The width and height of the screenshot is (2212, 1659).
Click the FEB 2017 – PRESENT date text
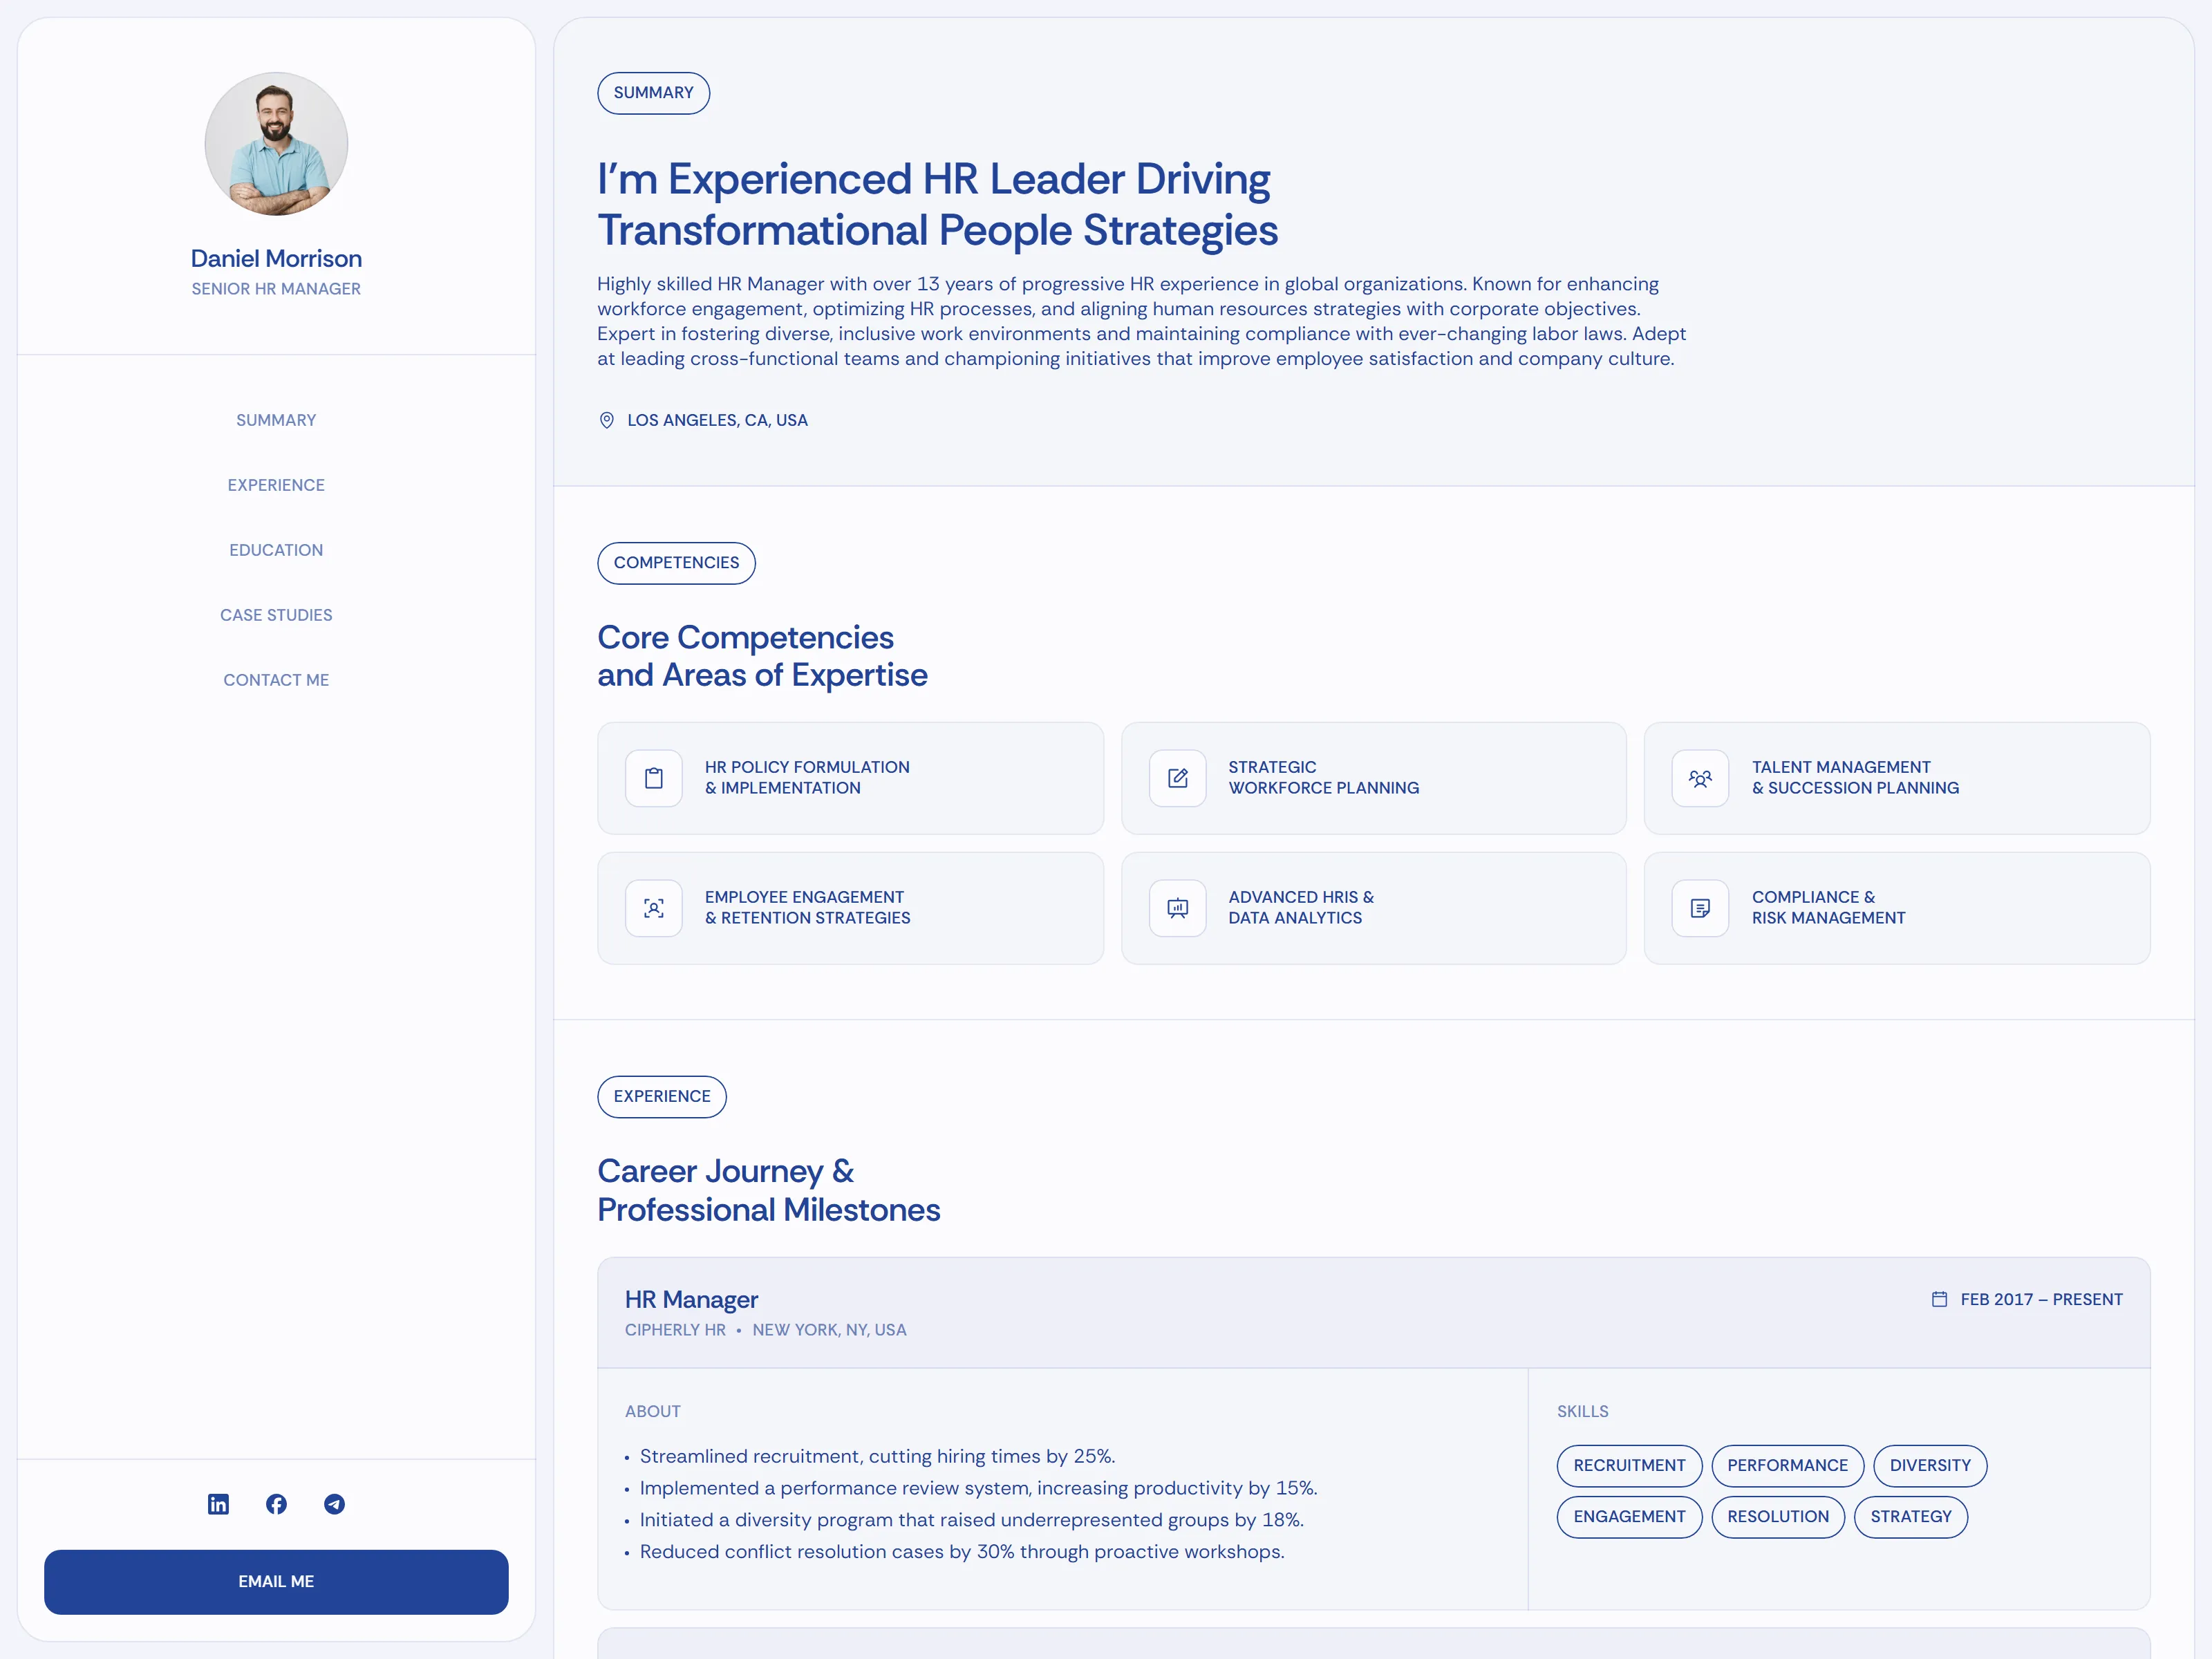pyautogui.click(x=2041, y=1299)
